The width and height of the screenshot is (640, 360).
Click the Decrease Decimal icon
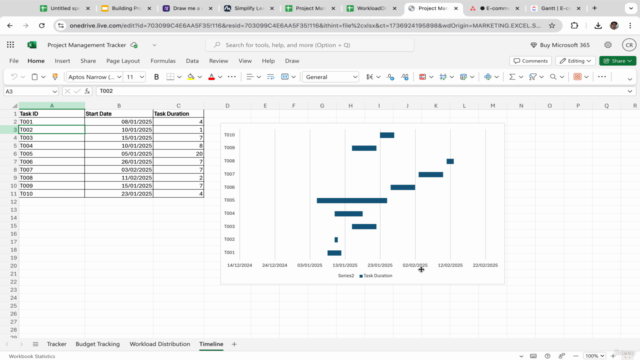pyautogui.click(x=390, y=77)
